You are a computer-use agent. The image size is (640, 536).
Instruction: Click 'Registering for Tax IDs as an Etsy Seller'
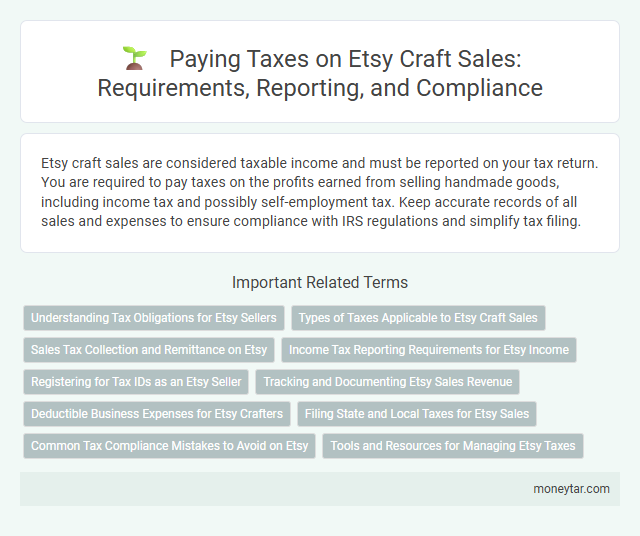(x=136, y=382)
